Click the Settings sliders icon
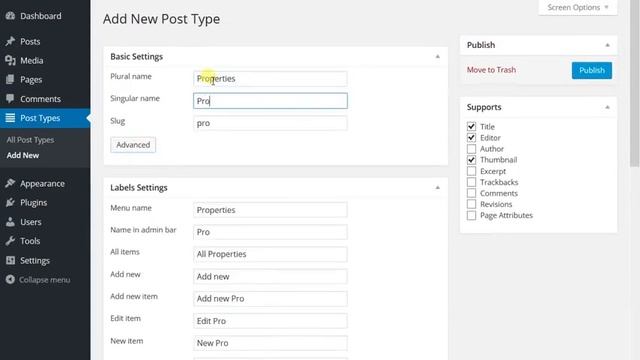640x360 pixels. [x=10, y=260]
